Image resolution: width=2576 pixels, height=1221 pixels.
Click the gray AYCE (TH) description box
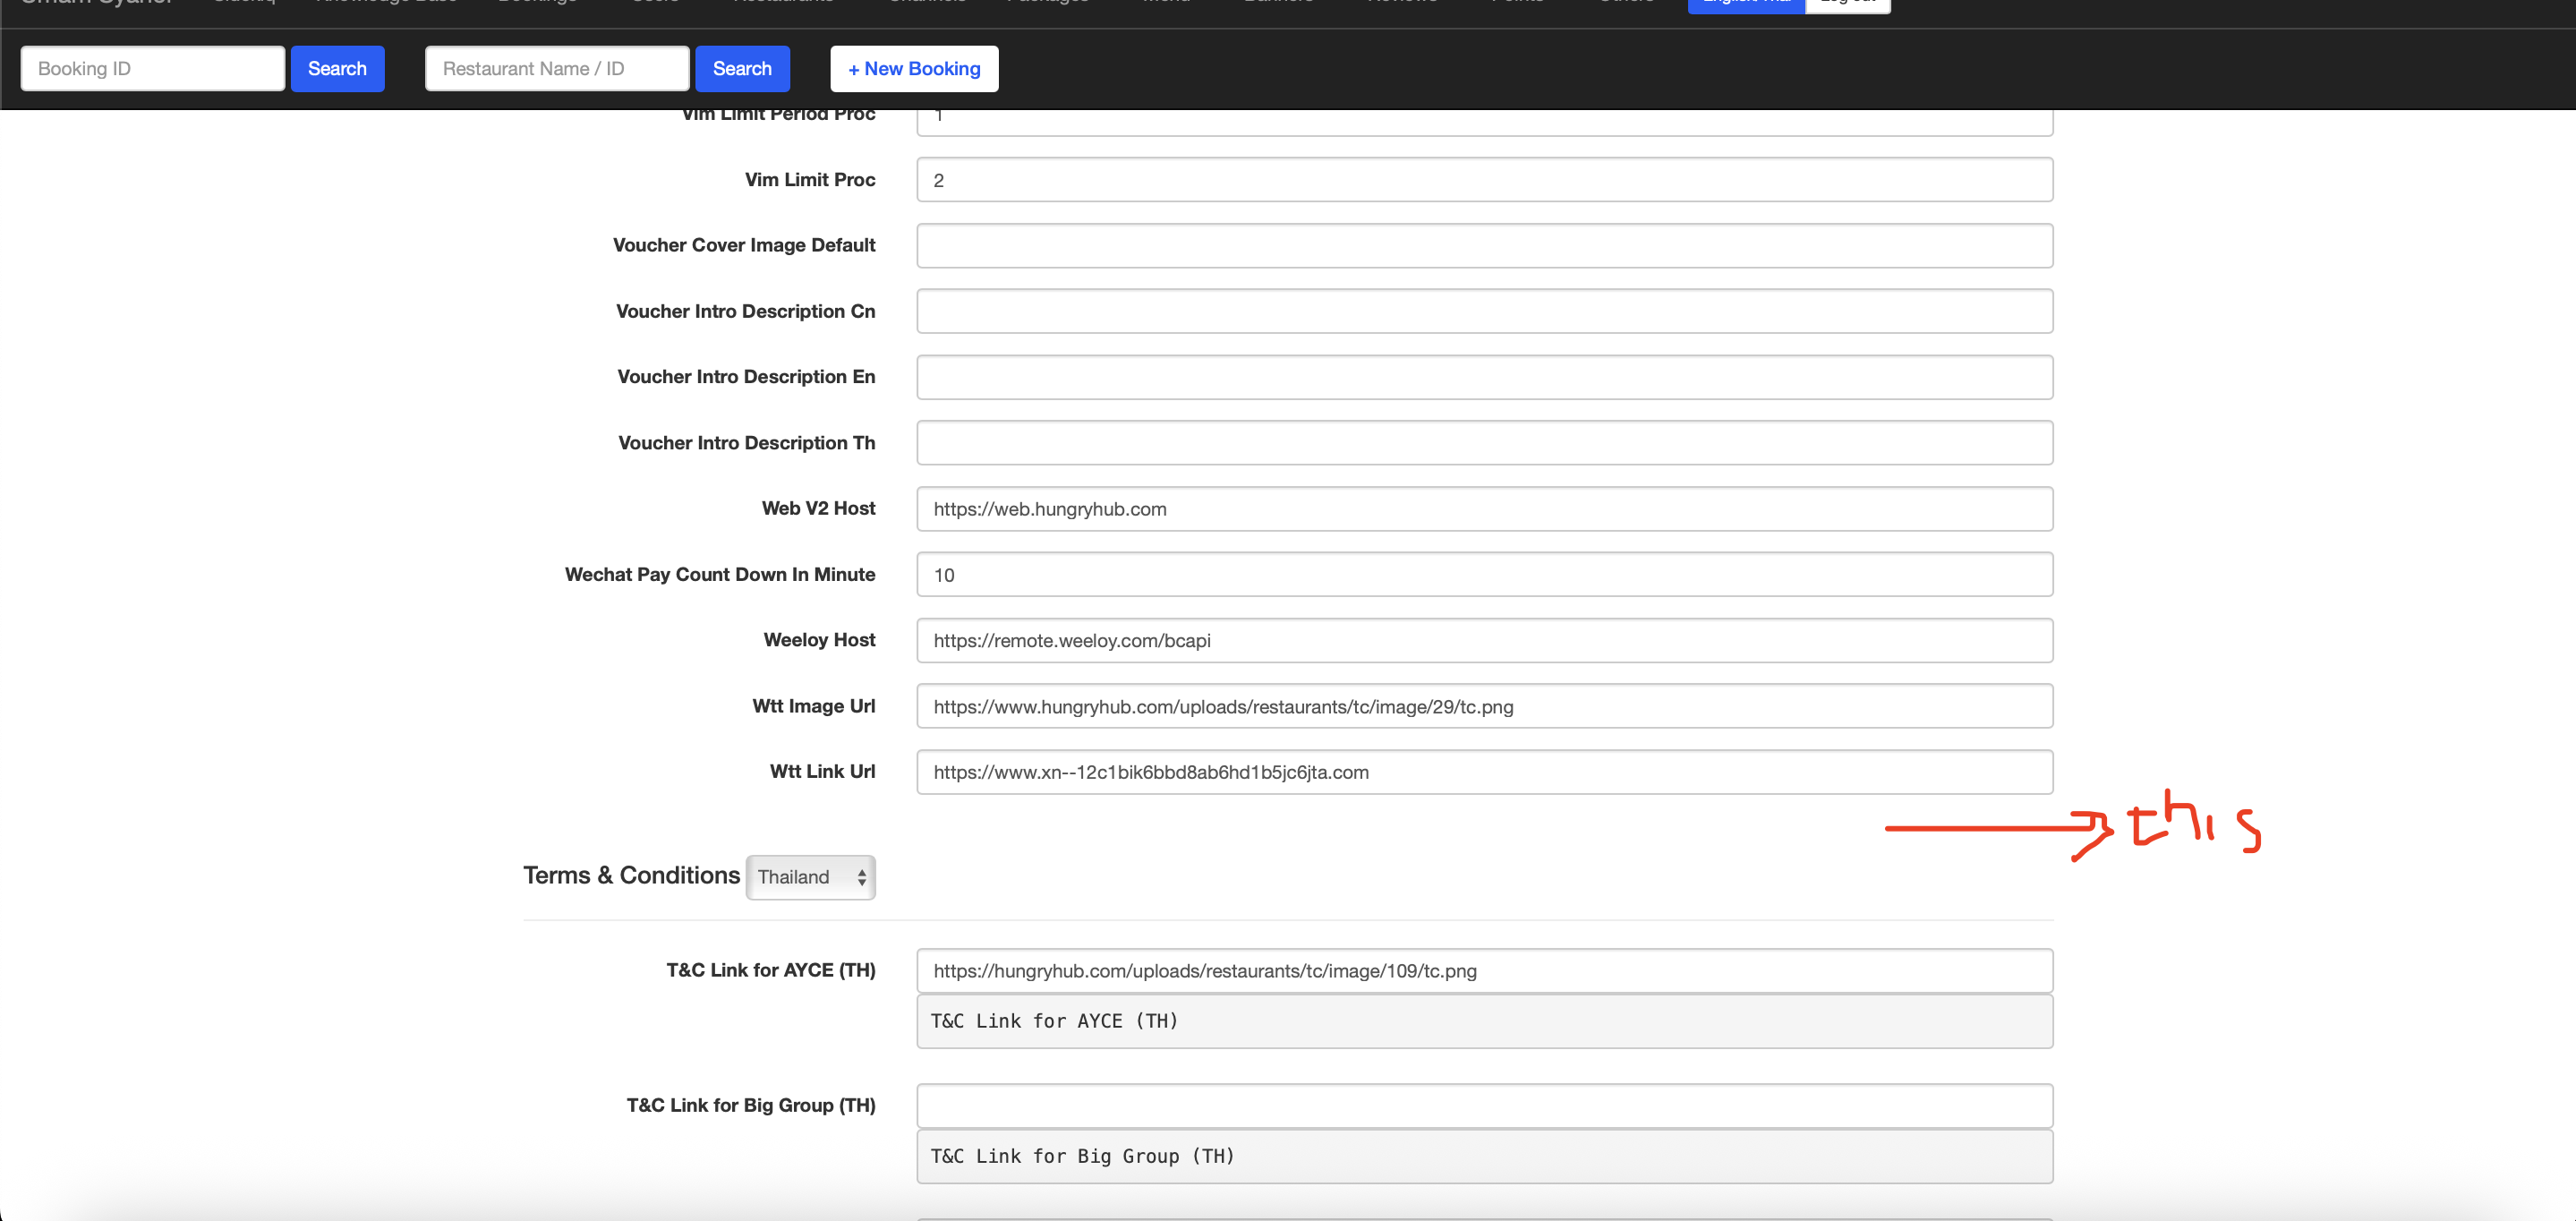[x=1484, y=1021]
